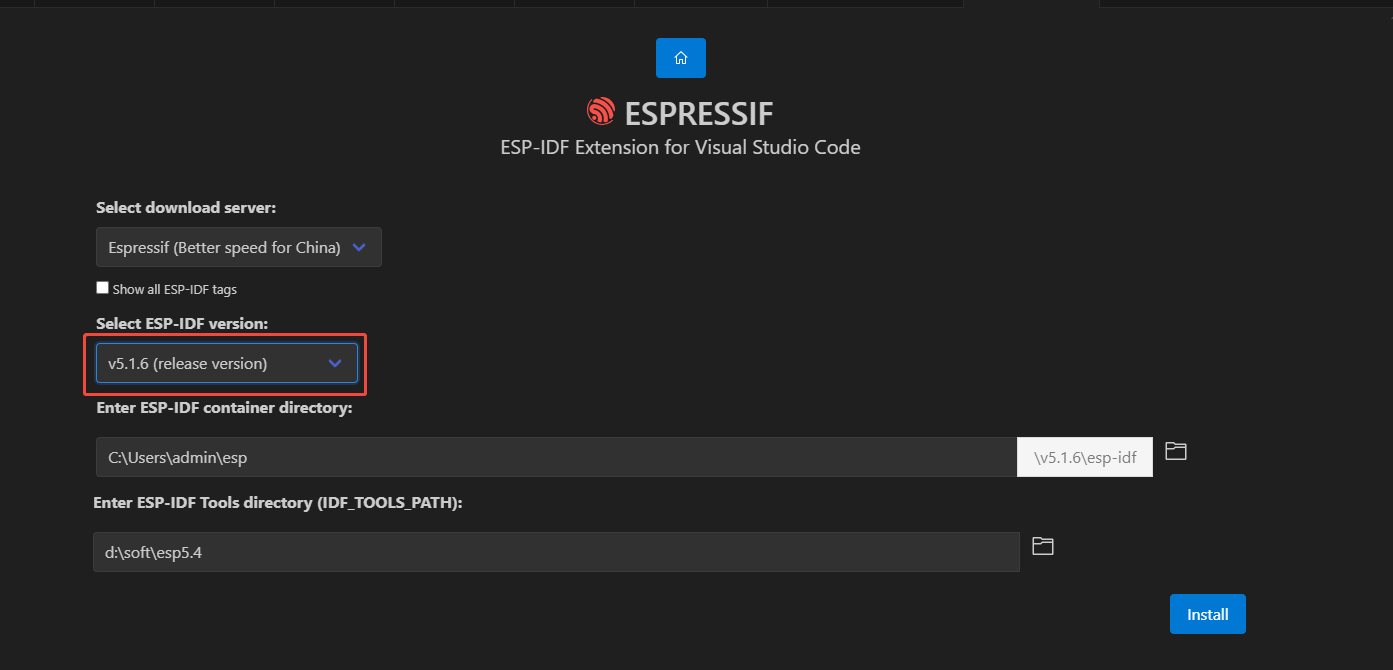The image size is (1393, 670).
Task: Click the 'Enter ESP-IDF Tools directory' label
Action: tap(278, 503)
